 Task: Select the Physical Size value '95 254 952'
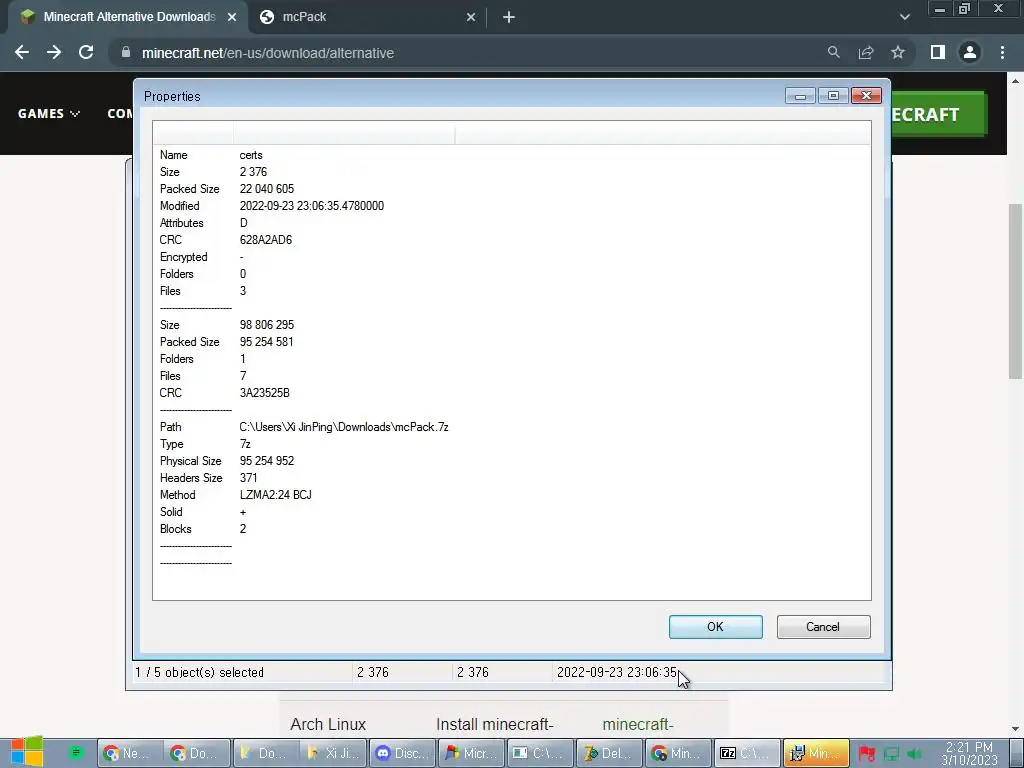pos(266,460)
